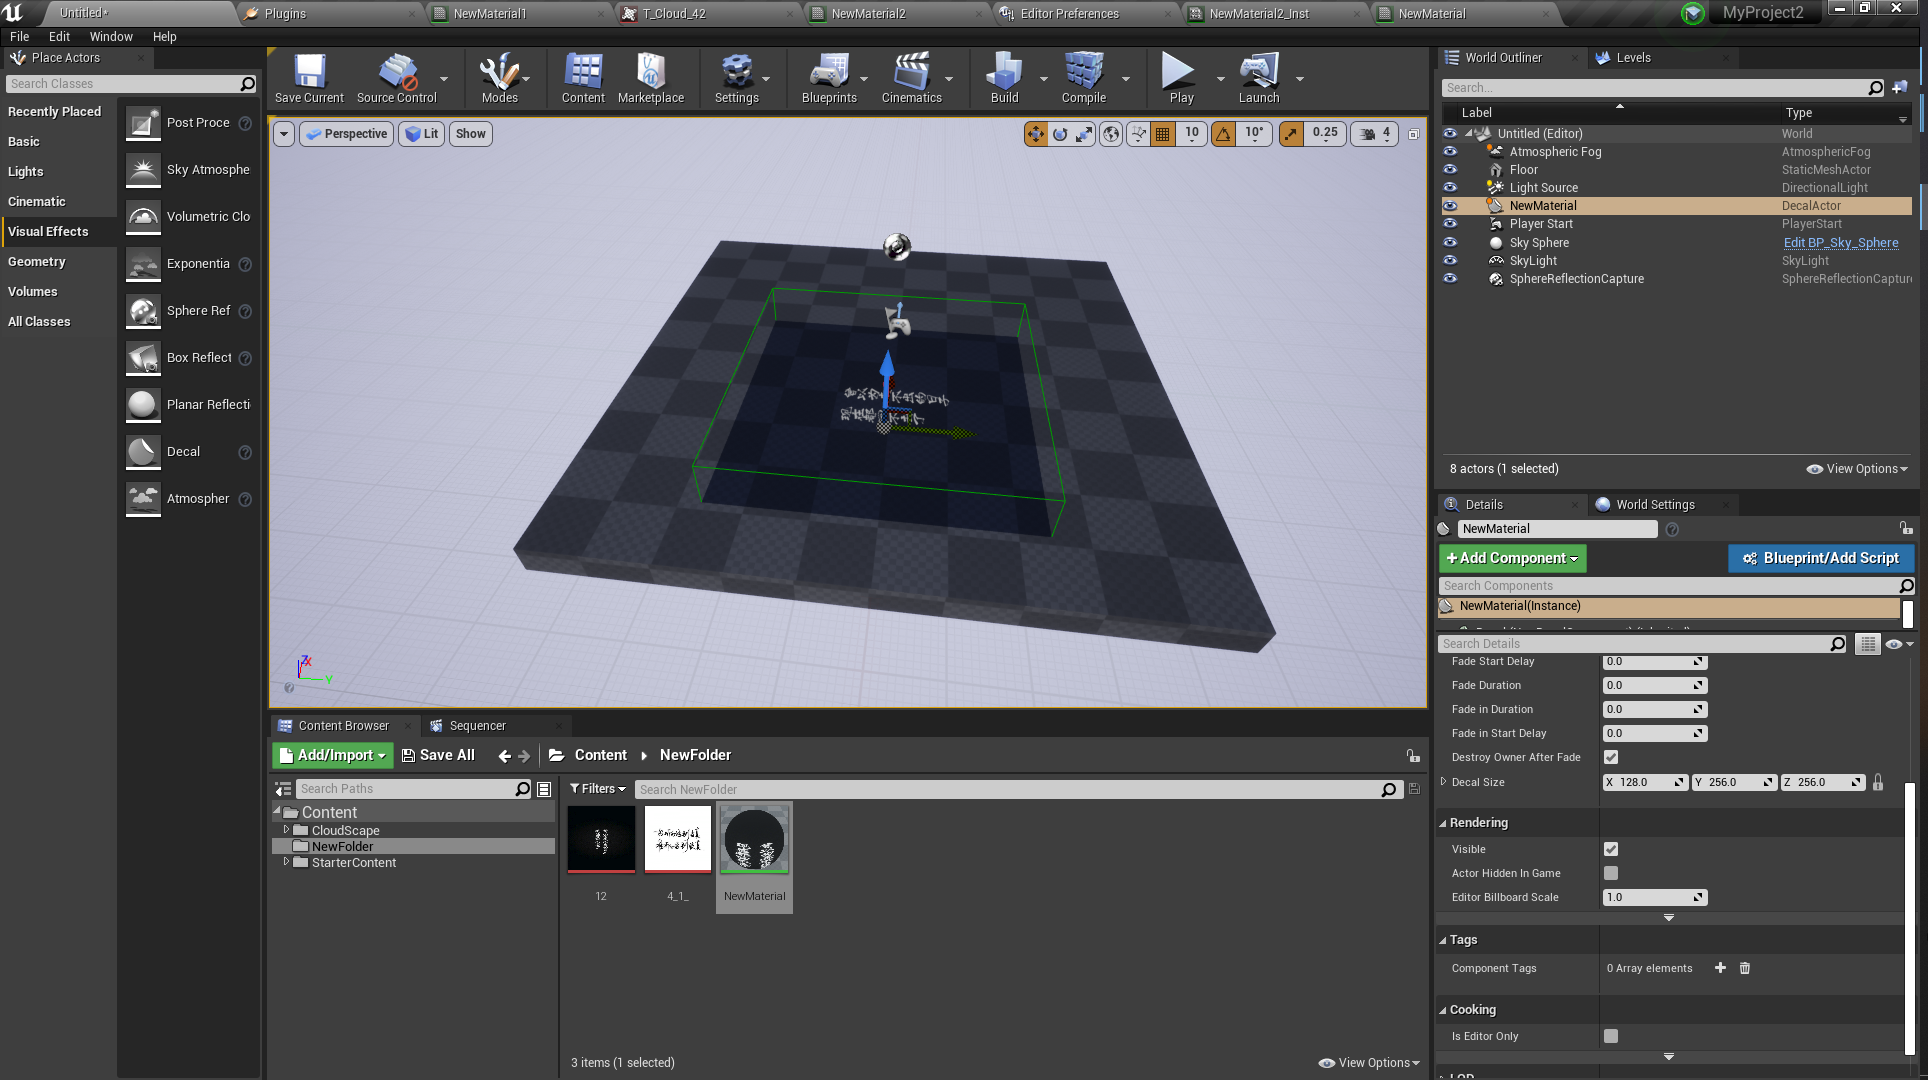
Task: Open Settings toolbar icon
Action: (x=737, y=79)
